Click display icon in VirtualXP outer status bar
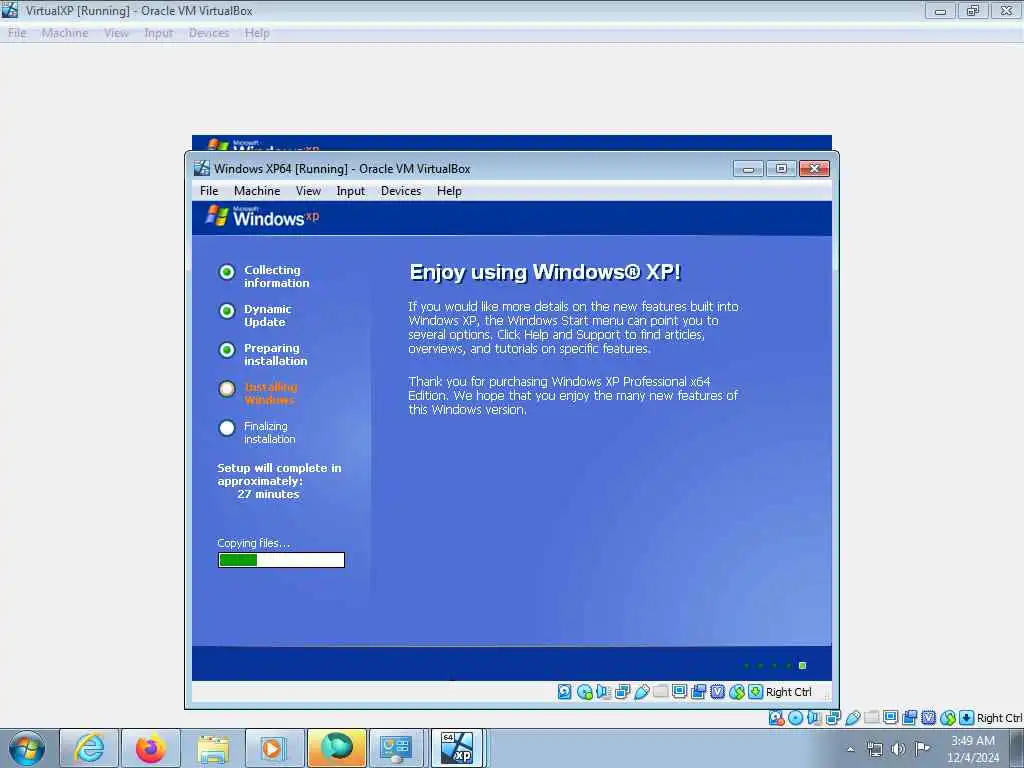The width and height of the screenshot is (1024, 768). point(891,718)
